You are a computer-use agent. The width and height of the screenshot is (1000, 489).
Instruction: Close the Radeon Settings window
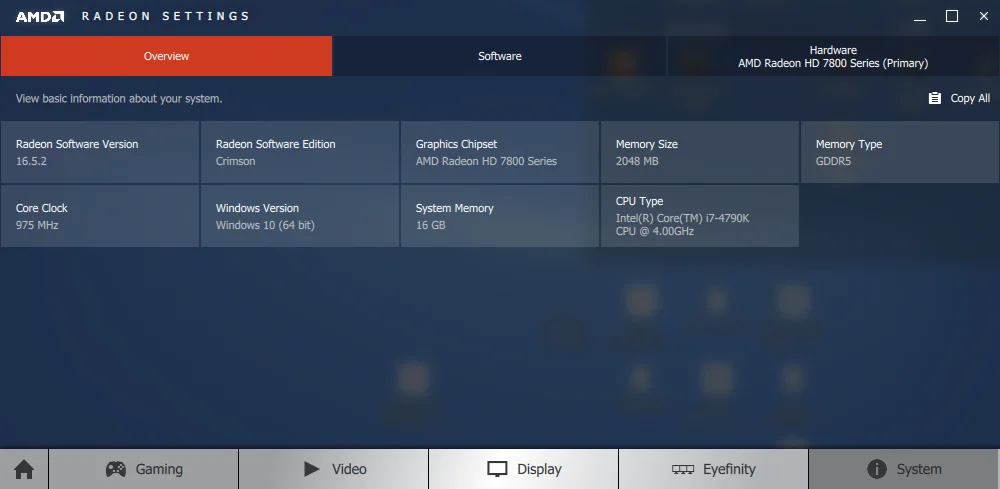tap(983, 17)
